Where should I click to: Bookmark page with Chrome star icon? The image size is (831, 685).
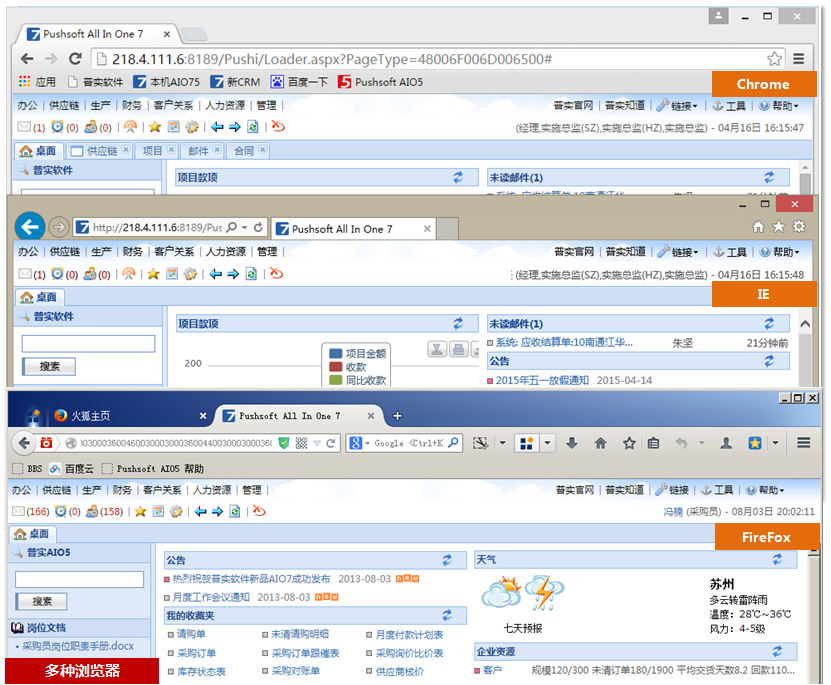tap(774, 59)
